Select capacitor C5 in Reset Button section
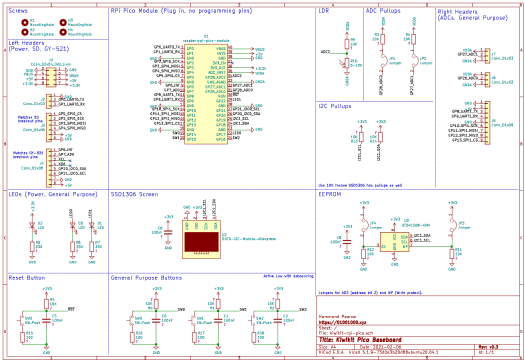The width and height of the screenshot is (525, 362). [47, 320]
